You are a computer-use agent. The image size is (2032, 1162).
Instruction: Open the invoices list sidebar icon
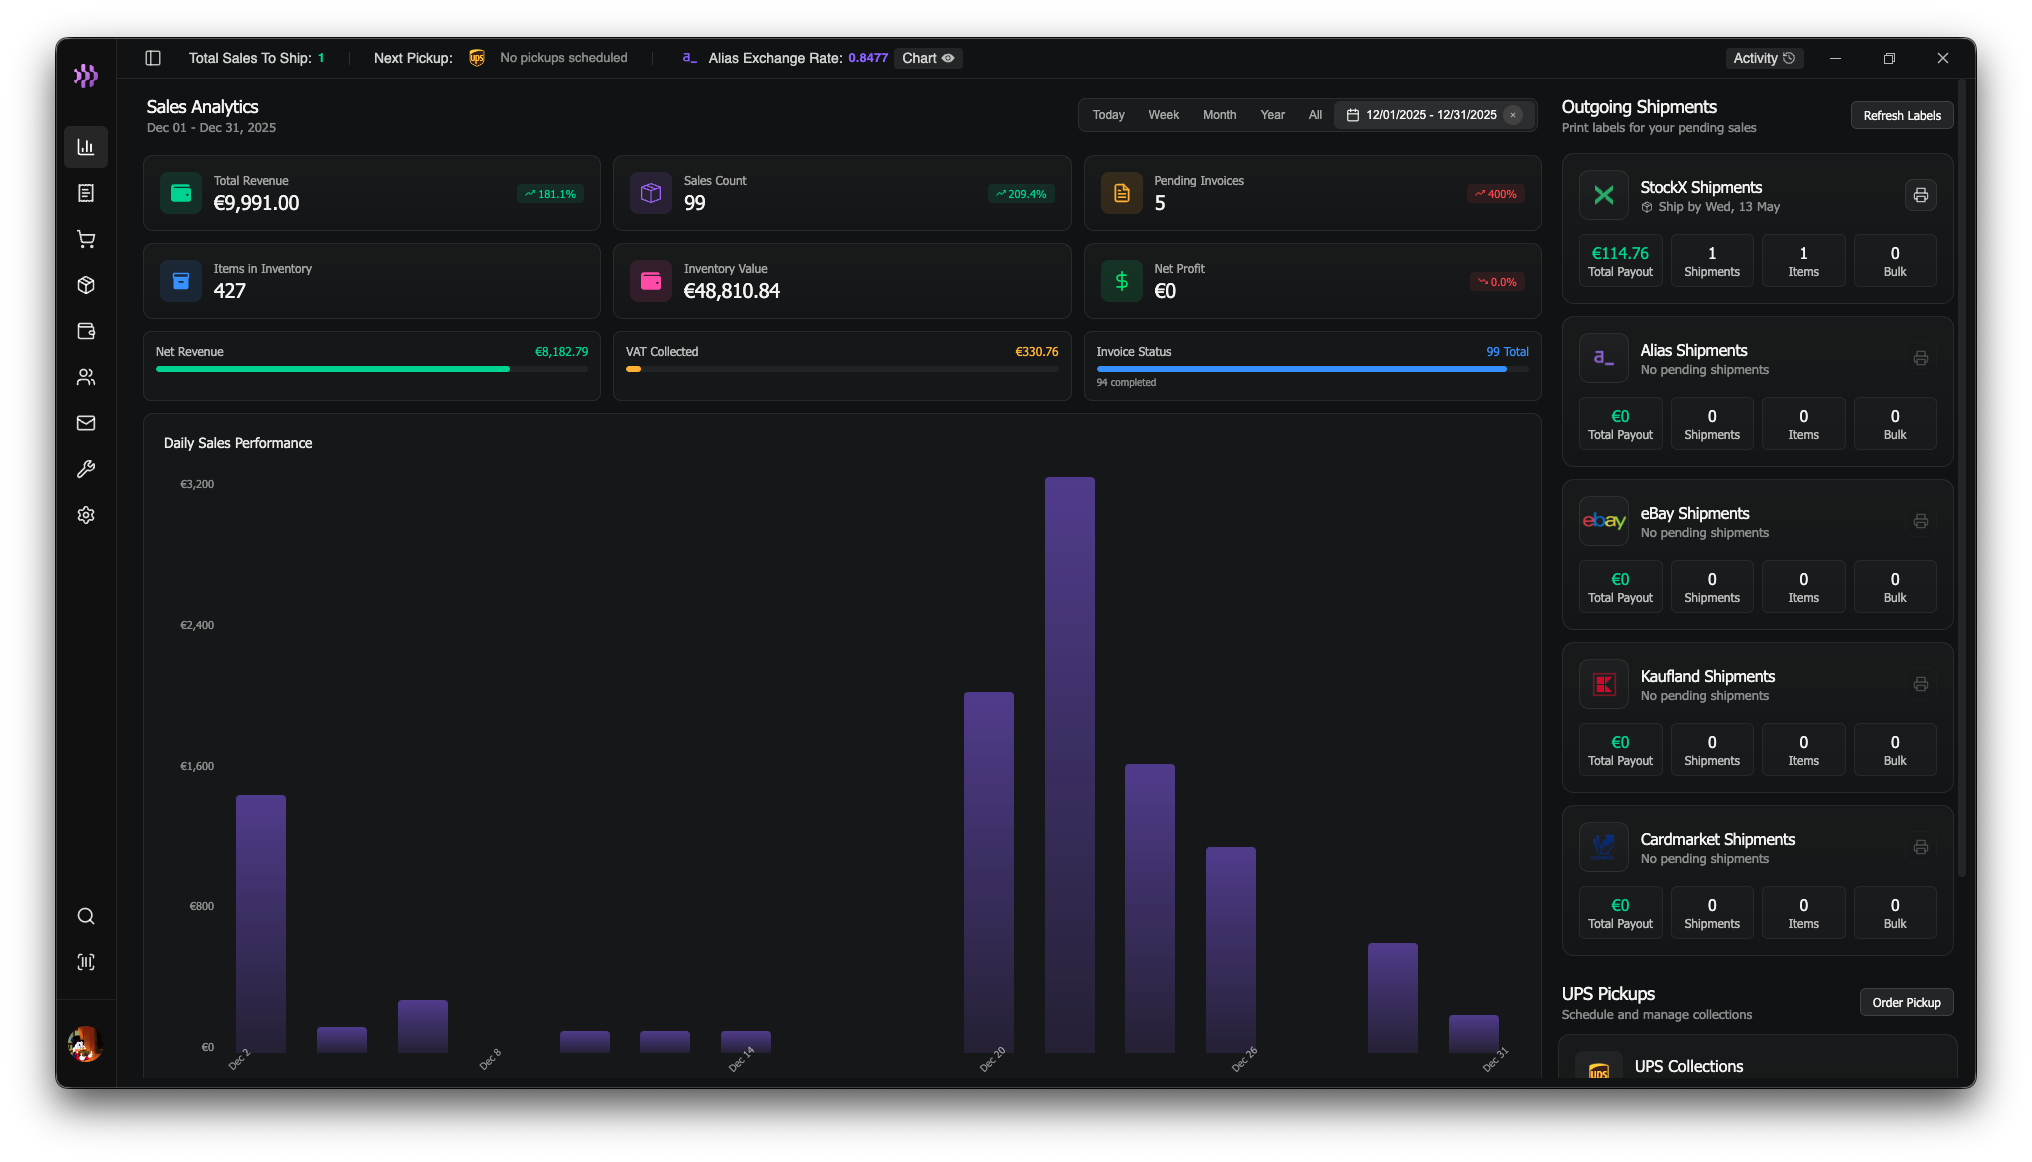pos(86,193)
